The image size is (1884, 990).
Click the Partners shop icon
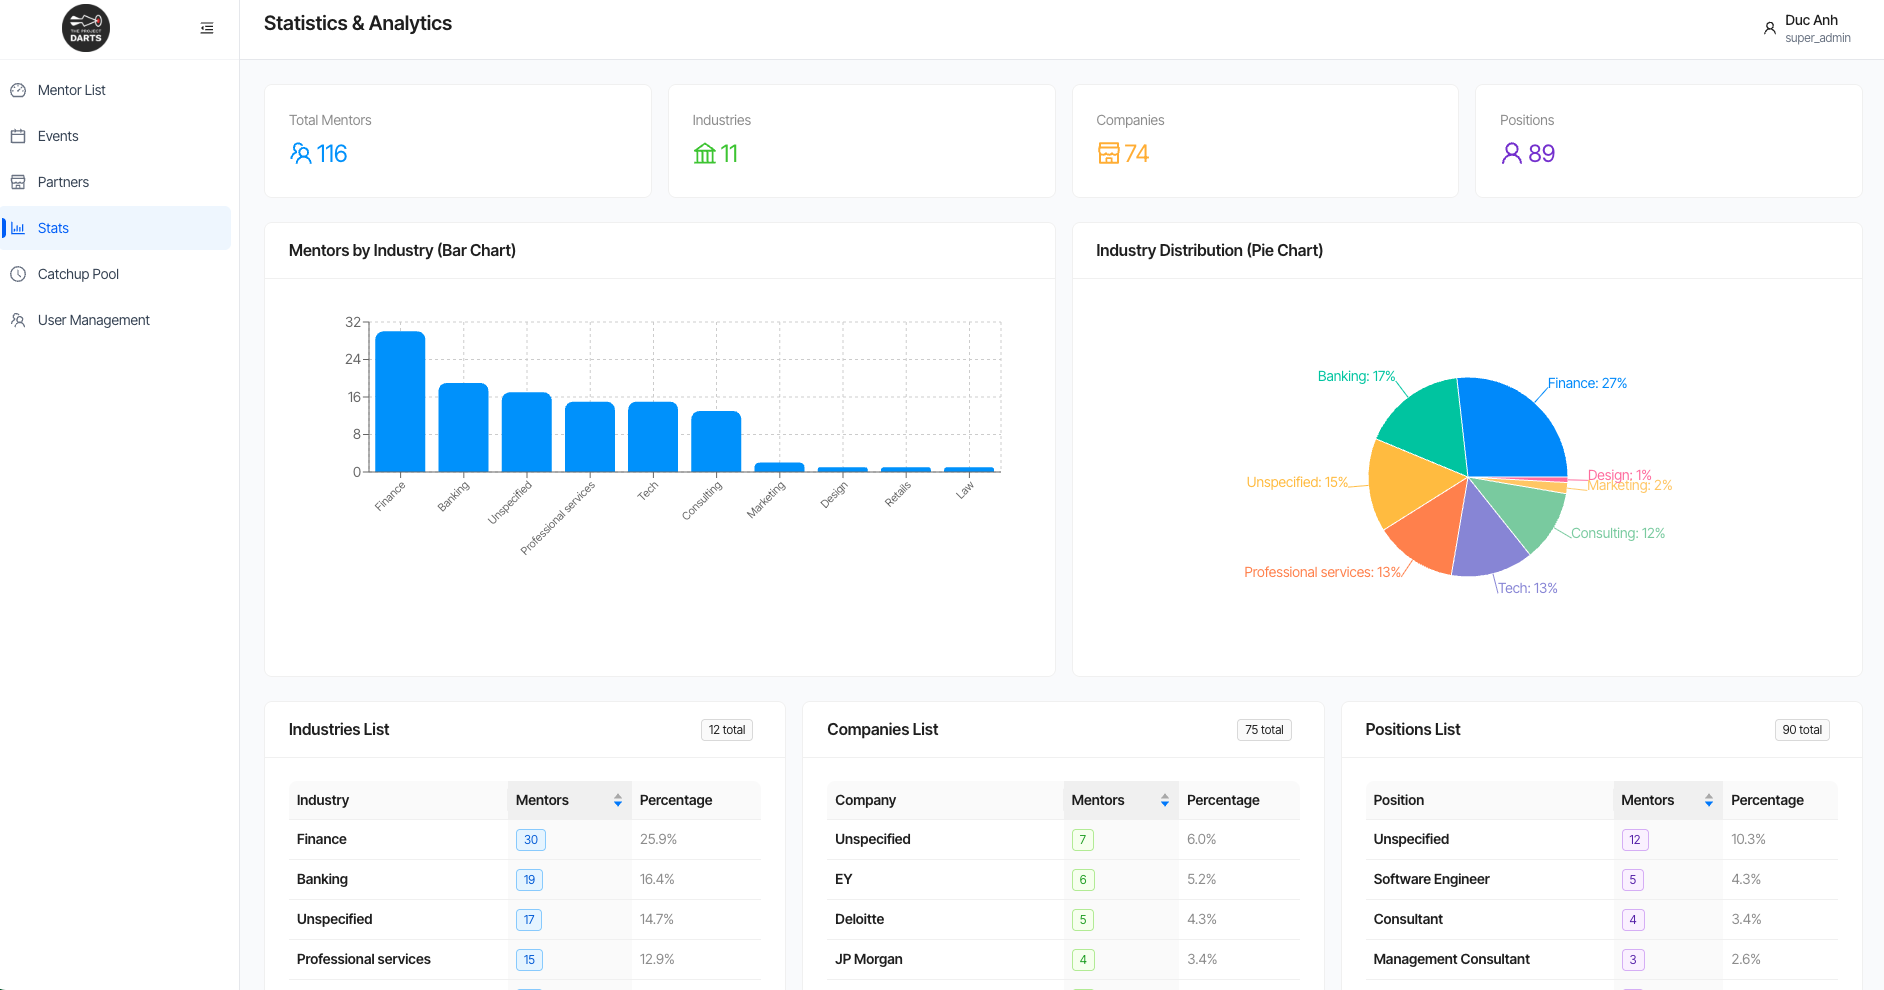coord(18,182)
